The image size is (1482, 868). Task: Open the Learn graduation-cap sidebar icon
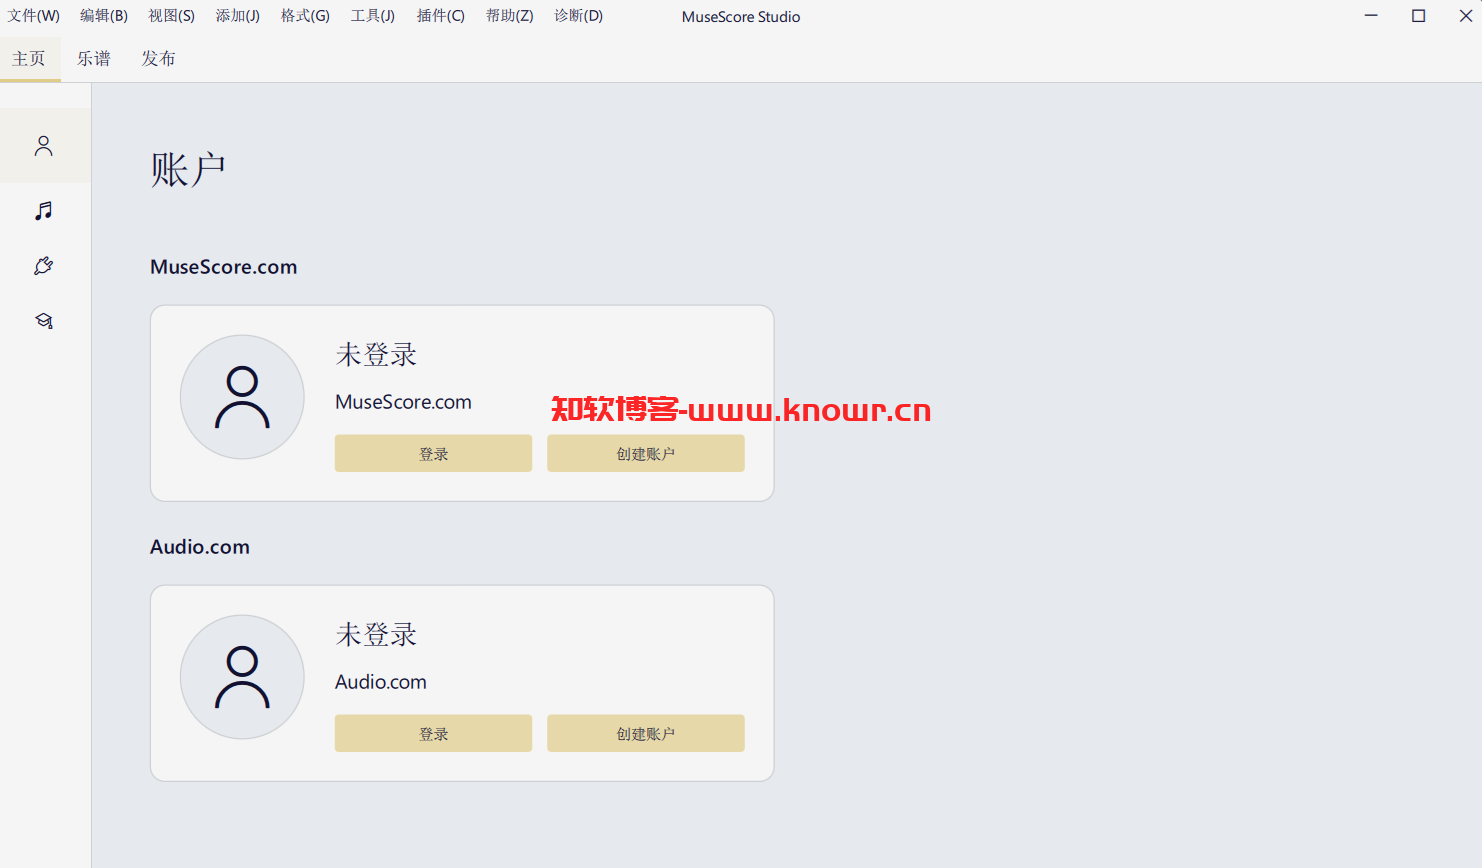(44, 321)
